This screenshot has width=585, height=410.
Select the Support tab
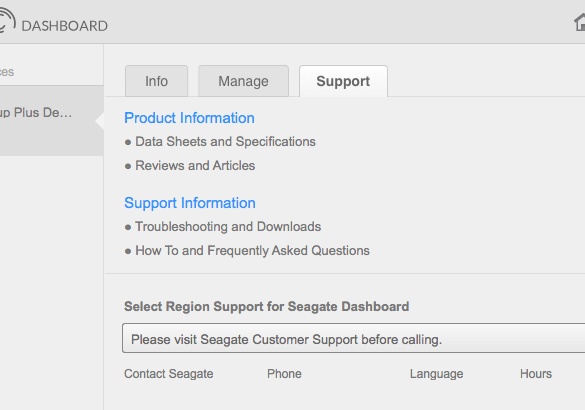343,81
